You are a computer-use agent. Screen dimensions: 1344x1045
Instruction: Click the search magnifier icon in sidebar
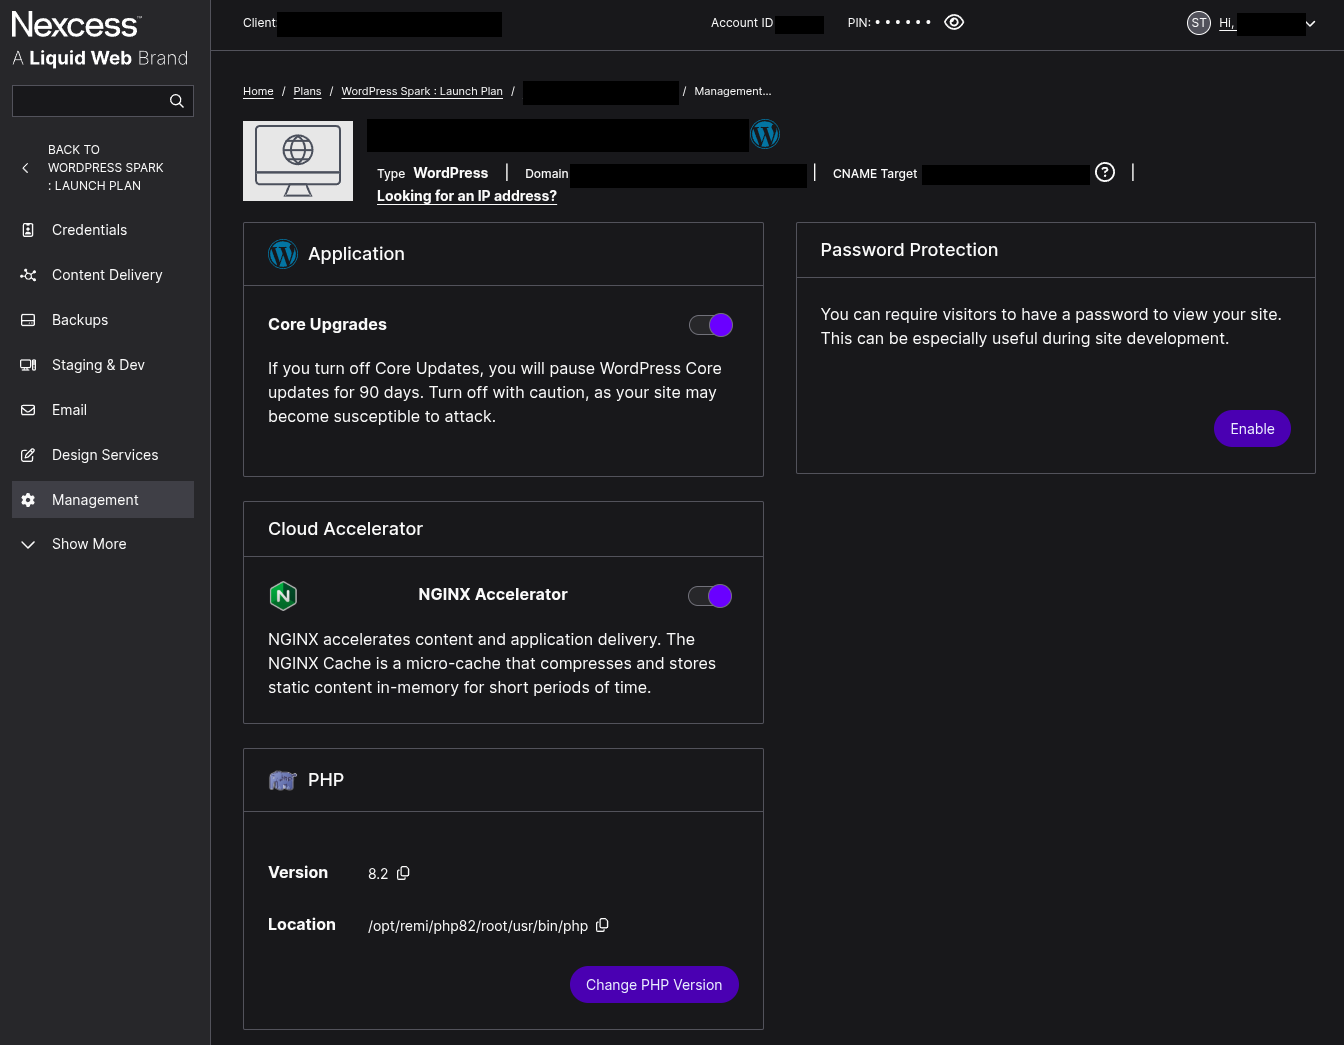pos(177,101)
